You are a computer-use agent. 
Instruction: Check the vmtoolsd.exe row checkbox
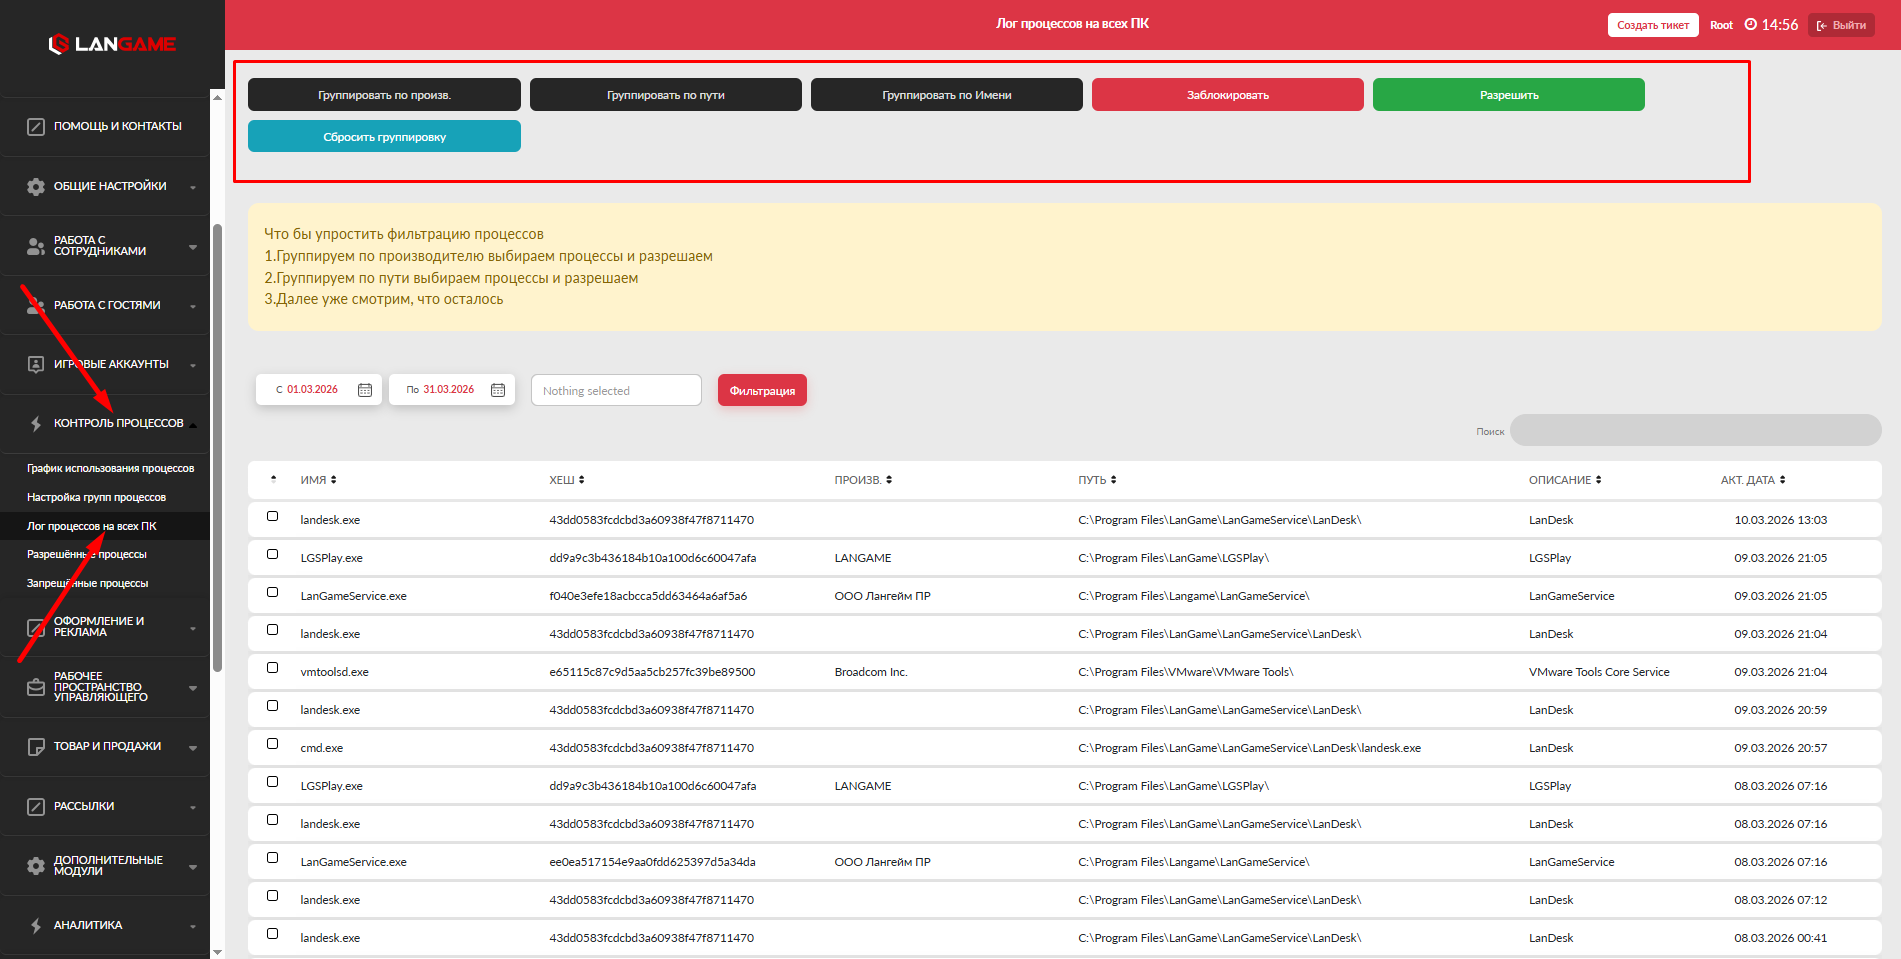(x=272, y=668)
